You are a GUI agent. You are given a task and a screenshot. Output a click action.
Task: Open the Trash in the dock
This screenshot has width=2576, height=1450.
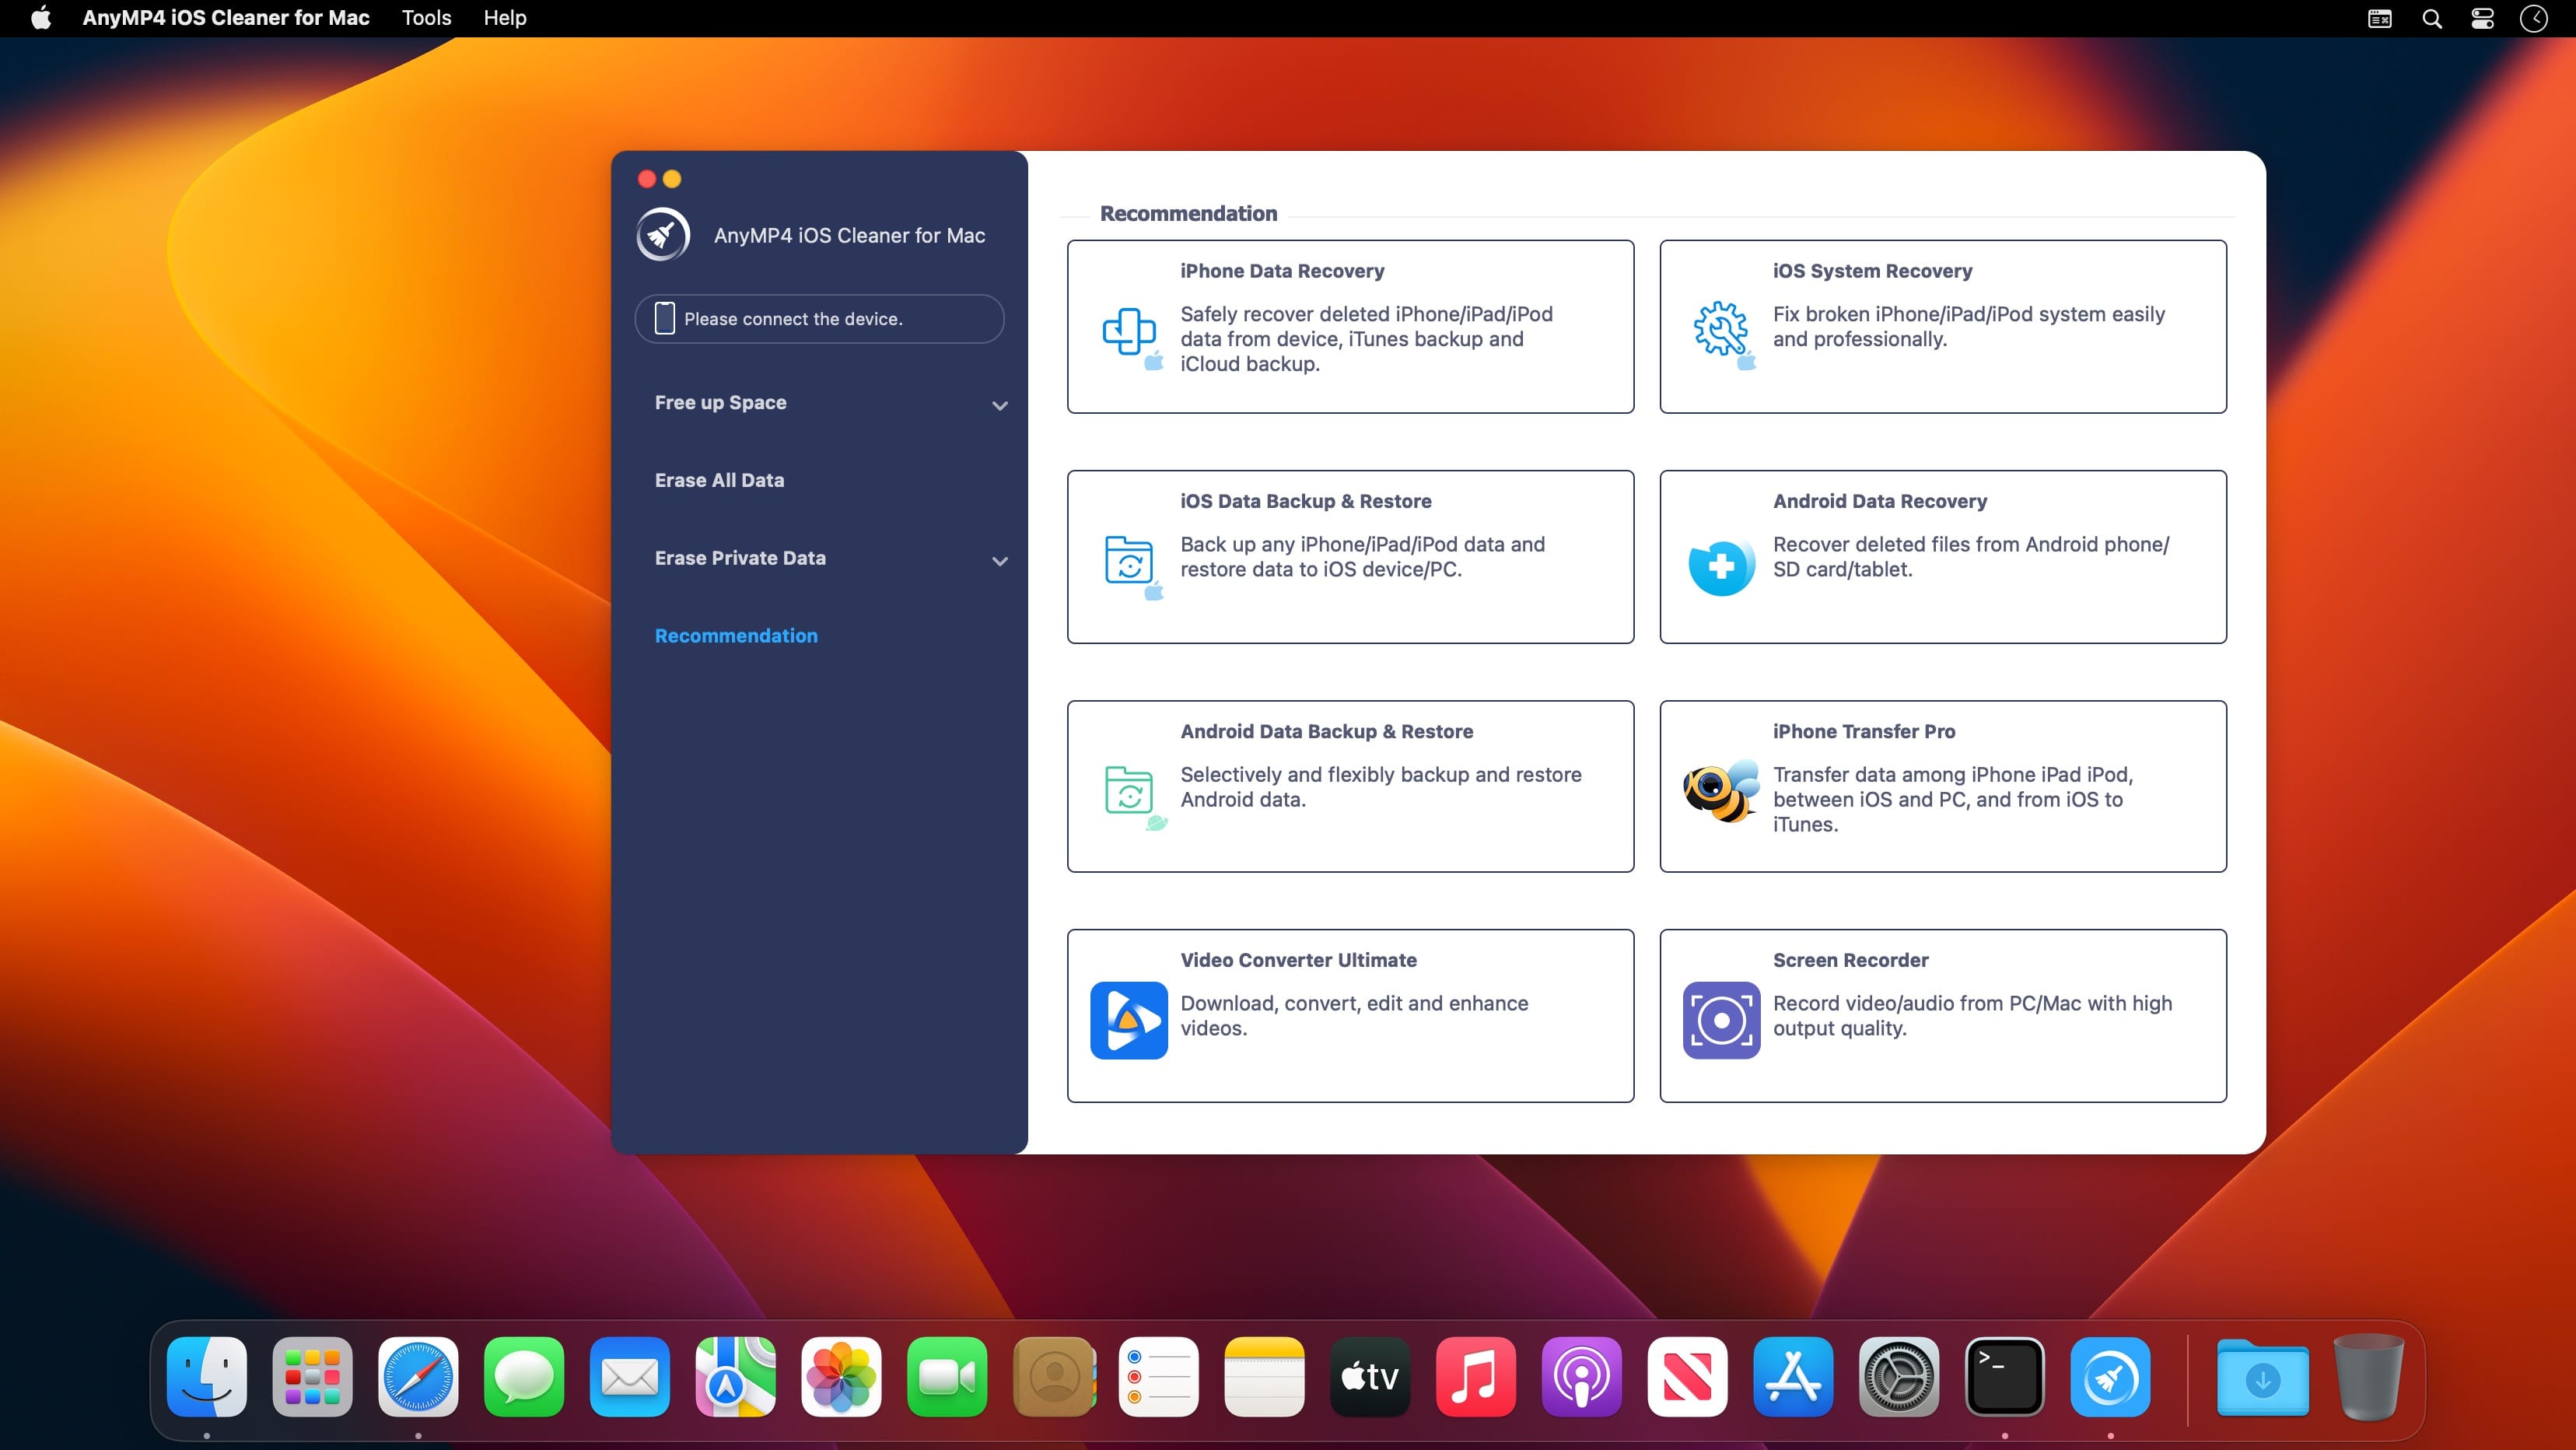[2368, 1377]
